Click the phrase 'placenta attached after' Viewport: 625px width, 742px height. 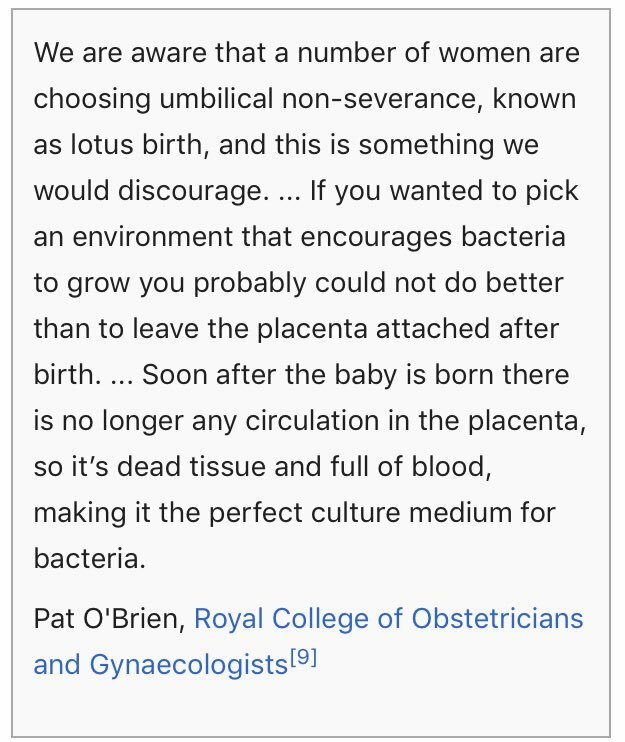tap(408, 329)
